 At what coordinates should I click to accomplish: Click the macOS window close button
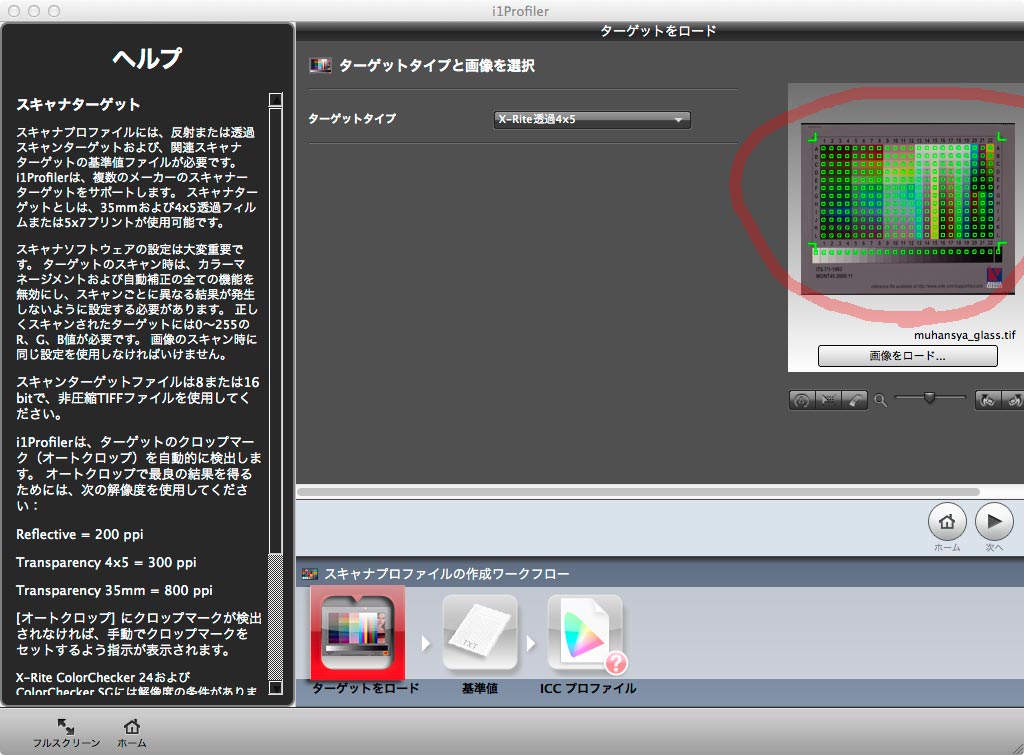(13, 10)
